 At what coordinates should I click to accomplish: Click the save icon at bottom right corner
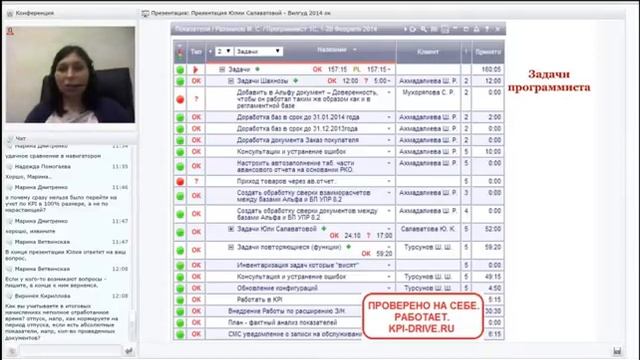point(617,351)
